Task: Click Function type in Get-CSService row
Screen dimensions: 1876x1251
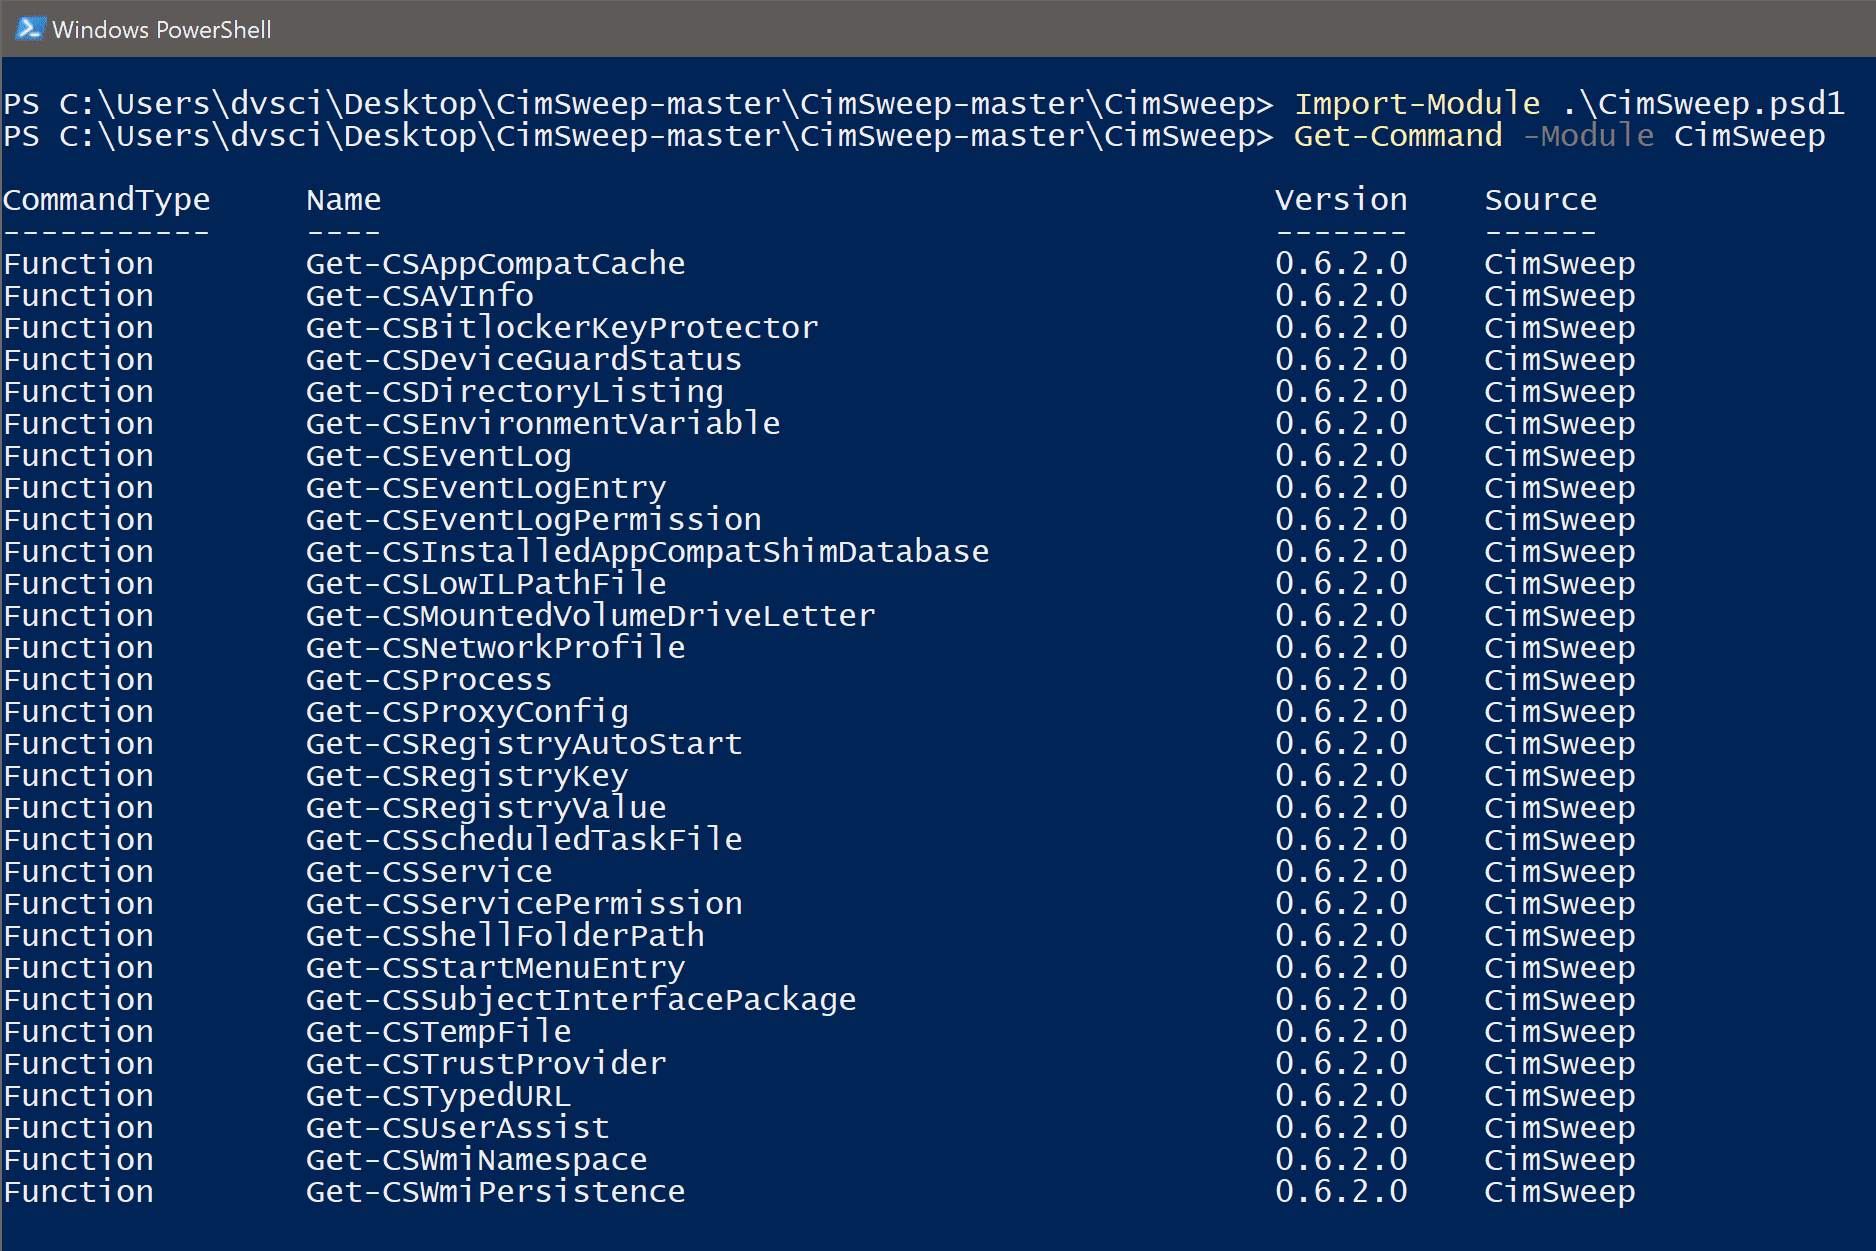Action: (79, 872)
